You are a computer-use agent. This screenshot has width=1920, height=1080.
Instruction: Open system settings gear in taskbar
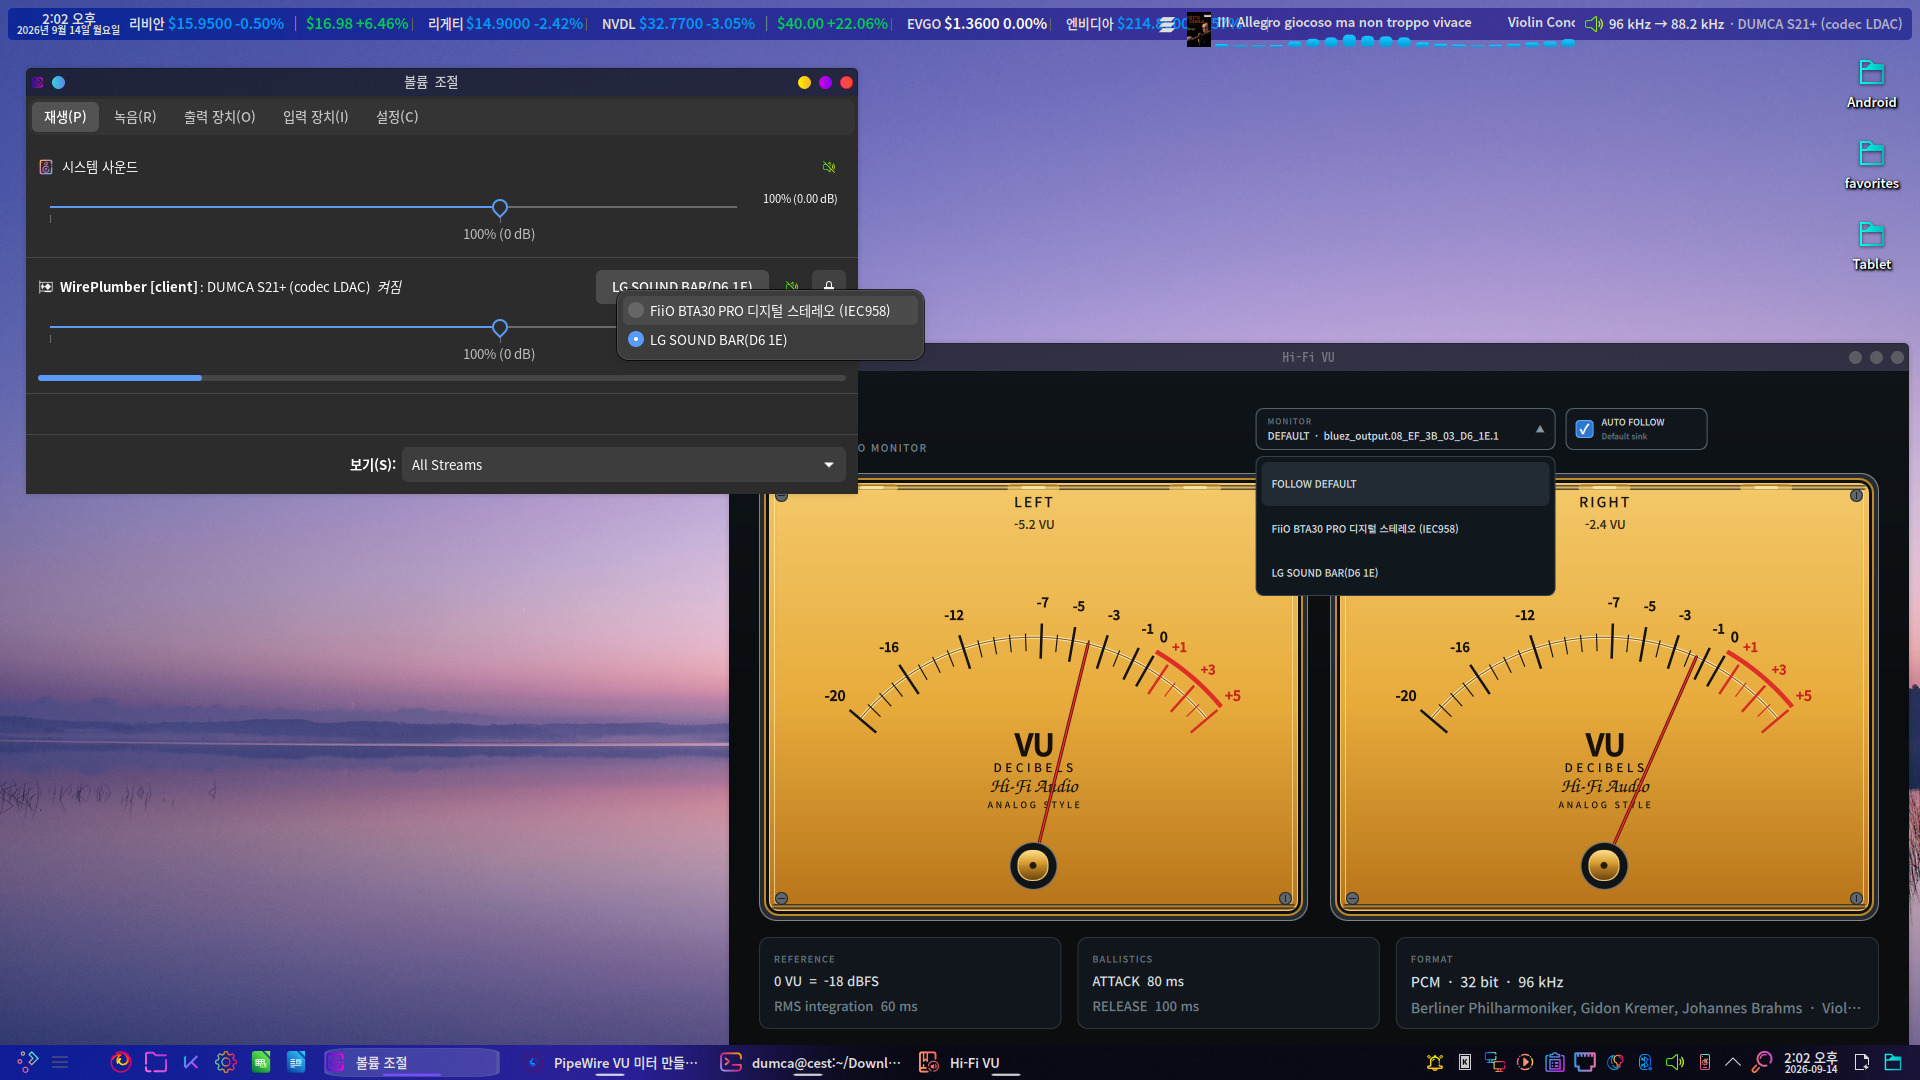click(226, 1062)
